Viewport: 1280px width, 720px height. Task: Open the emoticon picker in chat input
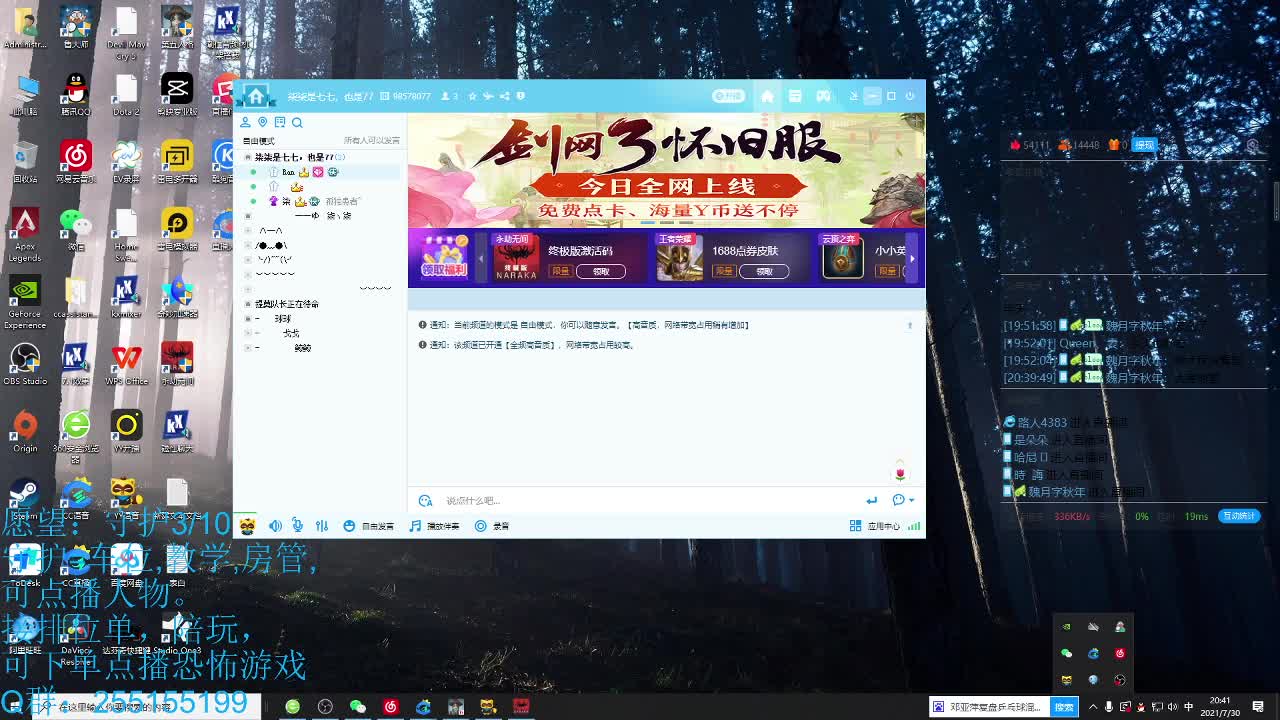(425, 500)
